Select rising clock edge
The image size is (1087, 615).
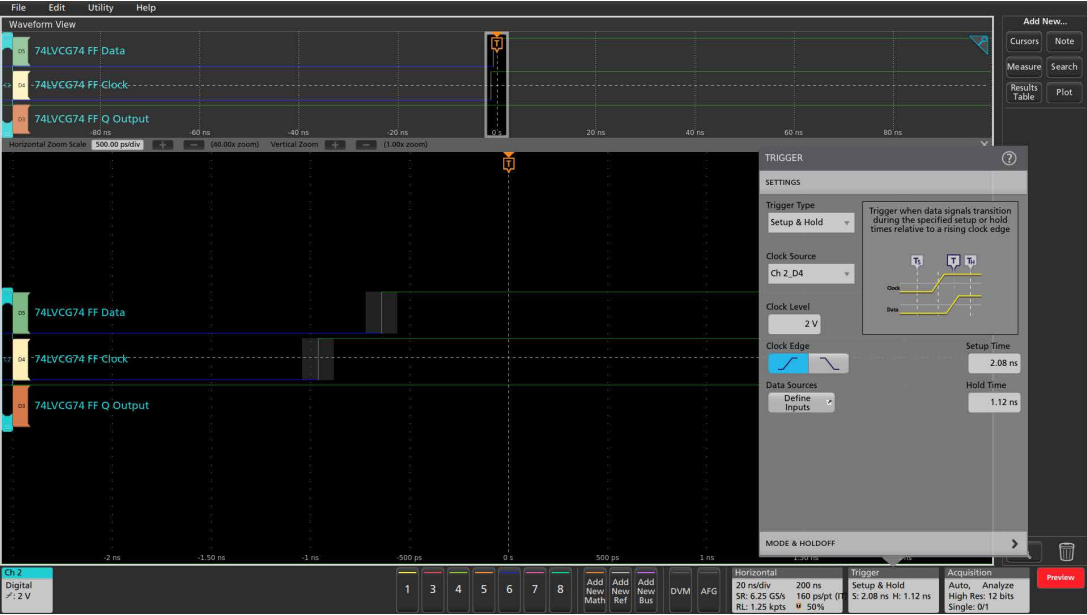(x=788, y=363)
